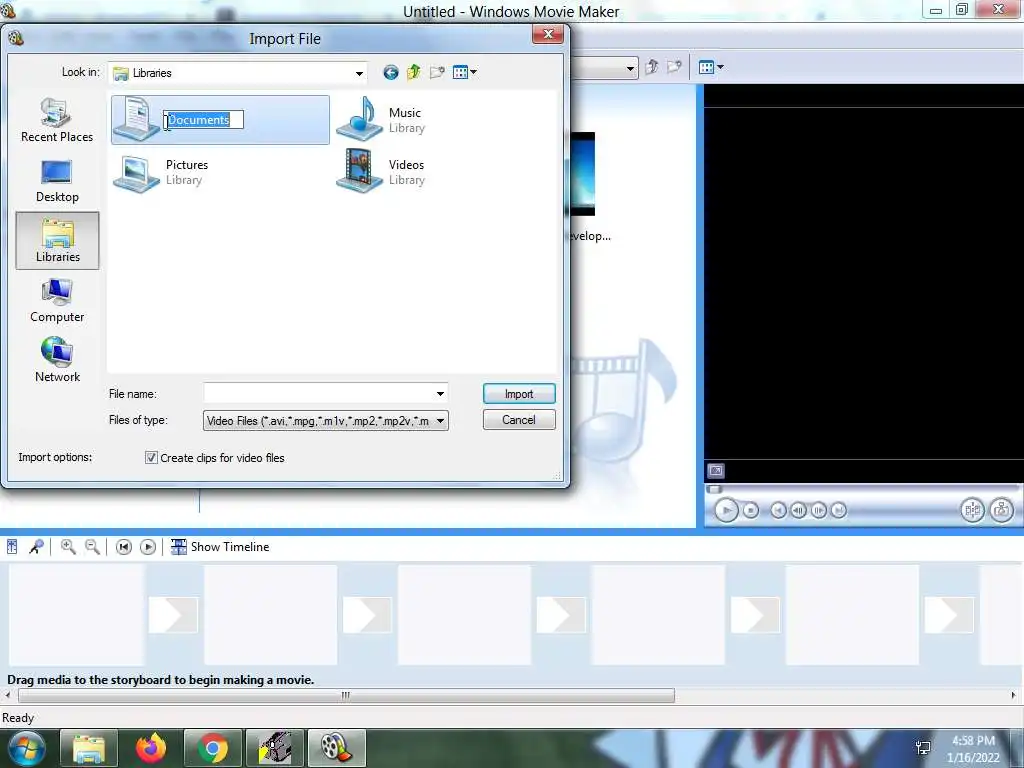Set audio levels in storyboard toolbar
This screenshot has width=1024, height=768.
pos(12,547)
